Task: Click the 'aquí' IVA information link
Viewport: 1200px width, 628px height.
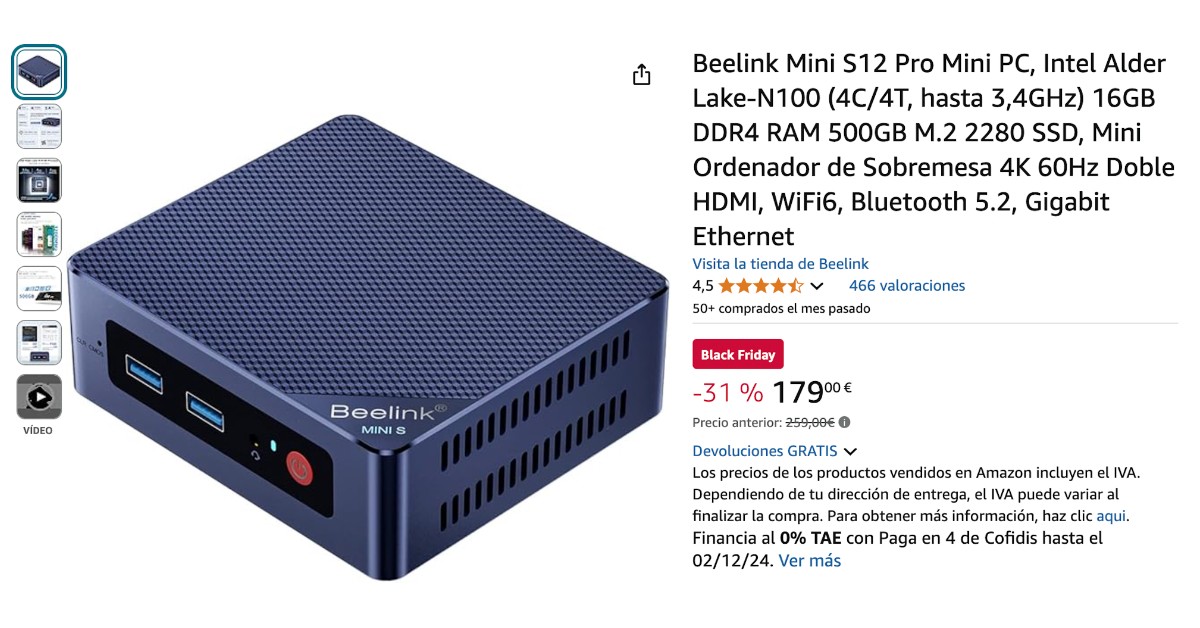Action: pos(1112,516)
